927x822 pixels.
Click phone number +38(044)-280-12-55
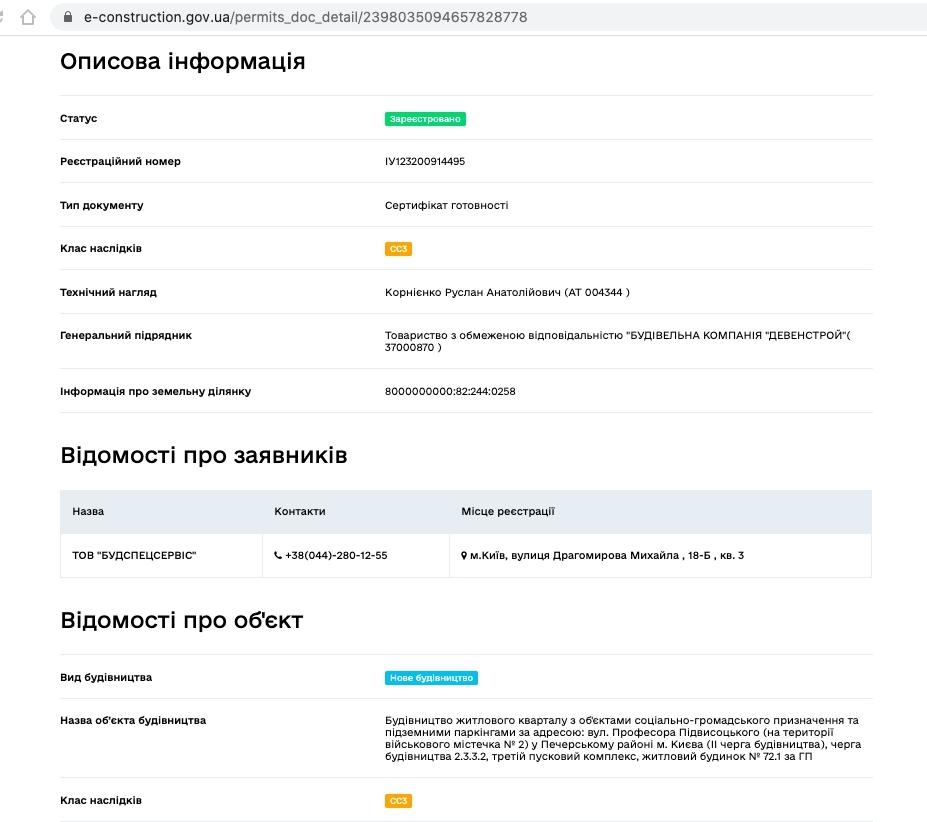pyautogui.click(x=336, y=555)
